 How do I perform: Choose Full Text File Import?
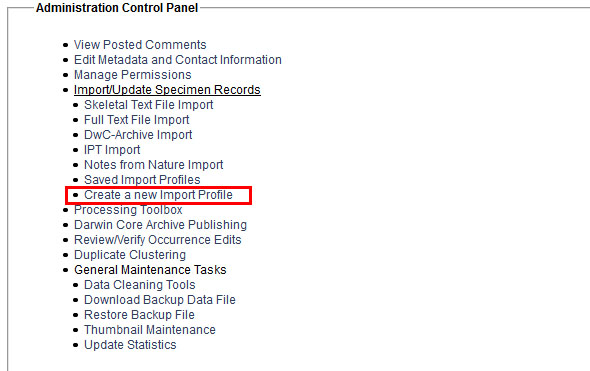click(x=137, y=120)
